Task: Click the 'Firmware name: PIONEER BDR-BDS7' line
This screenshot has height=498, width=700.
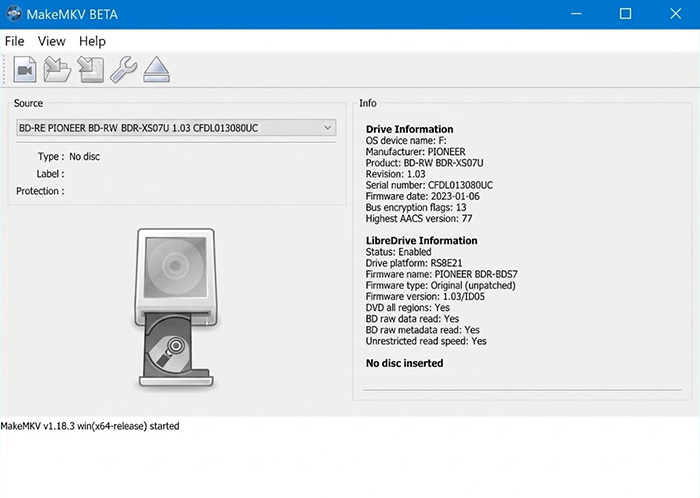Action: click(442, 274)
